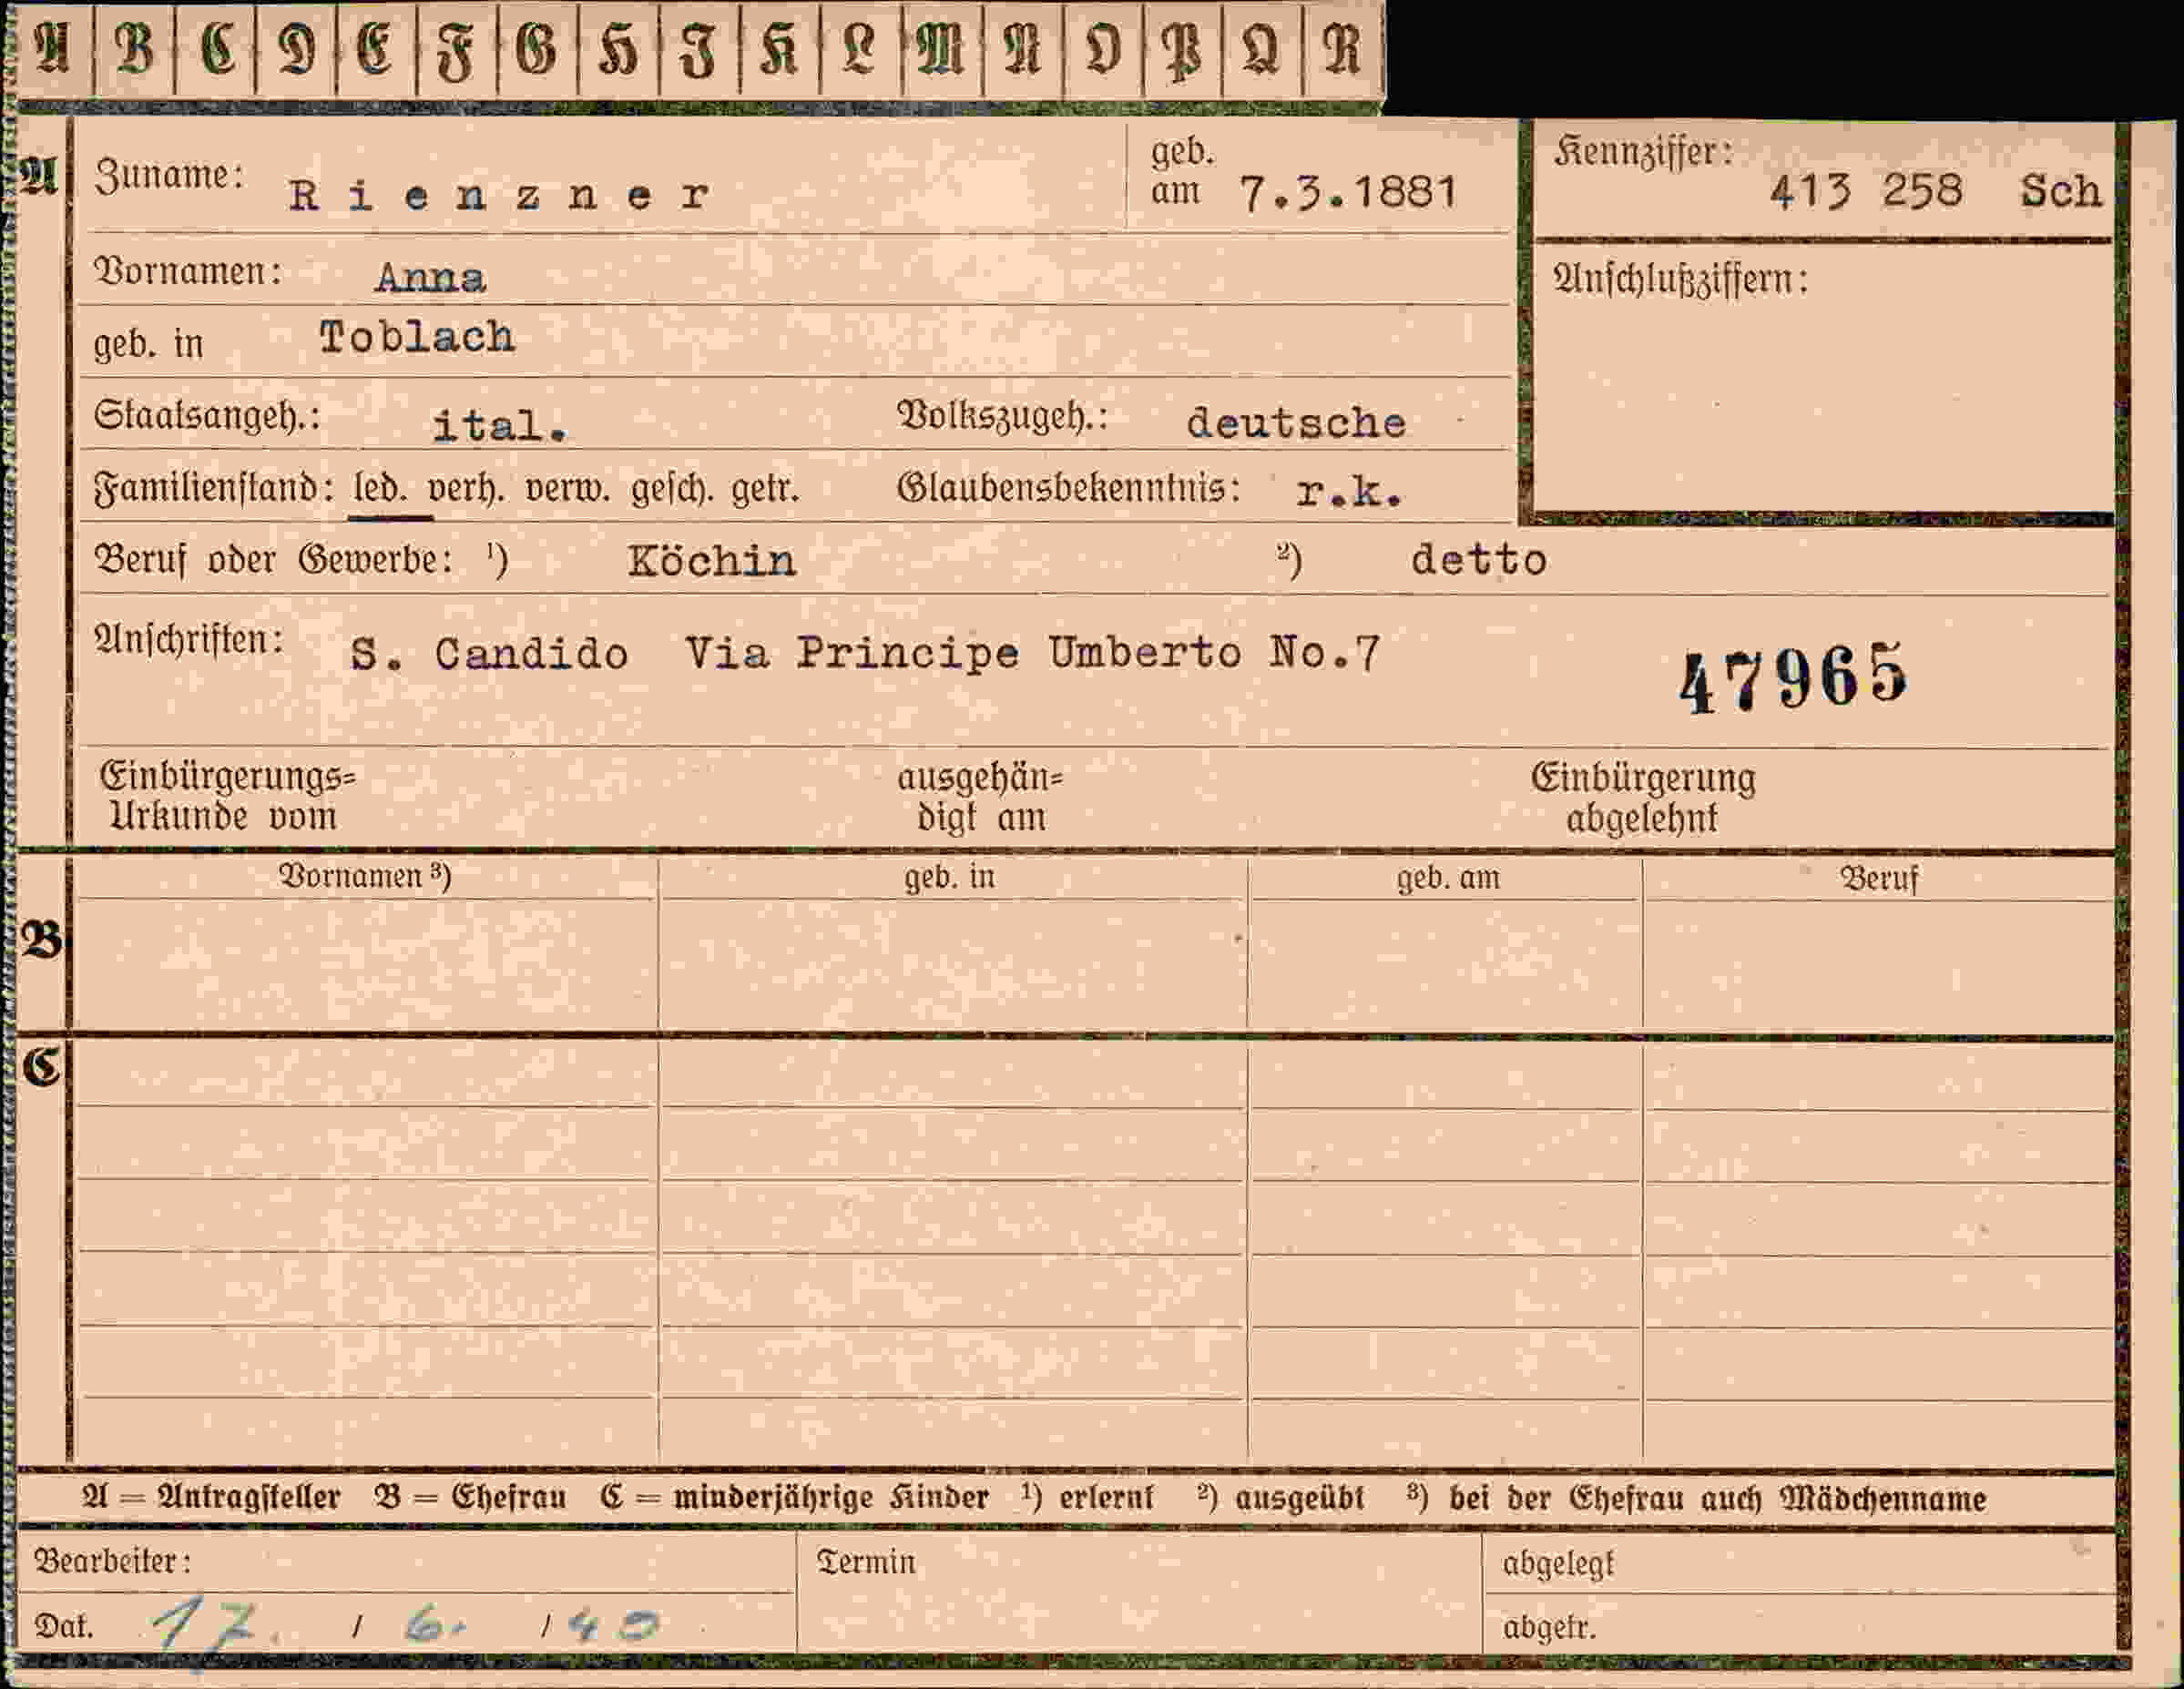Click the practised occupation 'detto'
Image resolution: width=2184 pixels, height=1689 pixels.
pos(1479,559)
